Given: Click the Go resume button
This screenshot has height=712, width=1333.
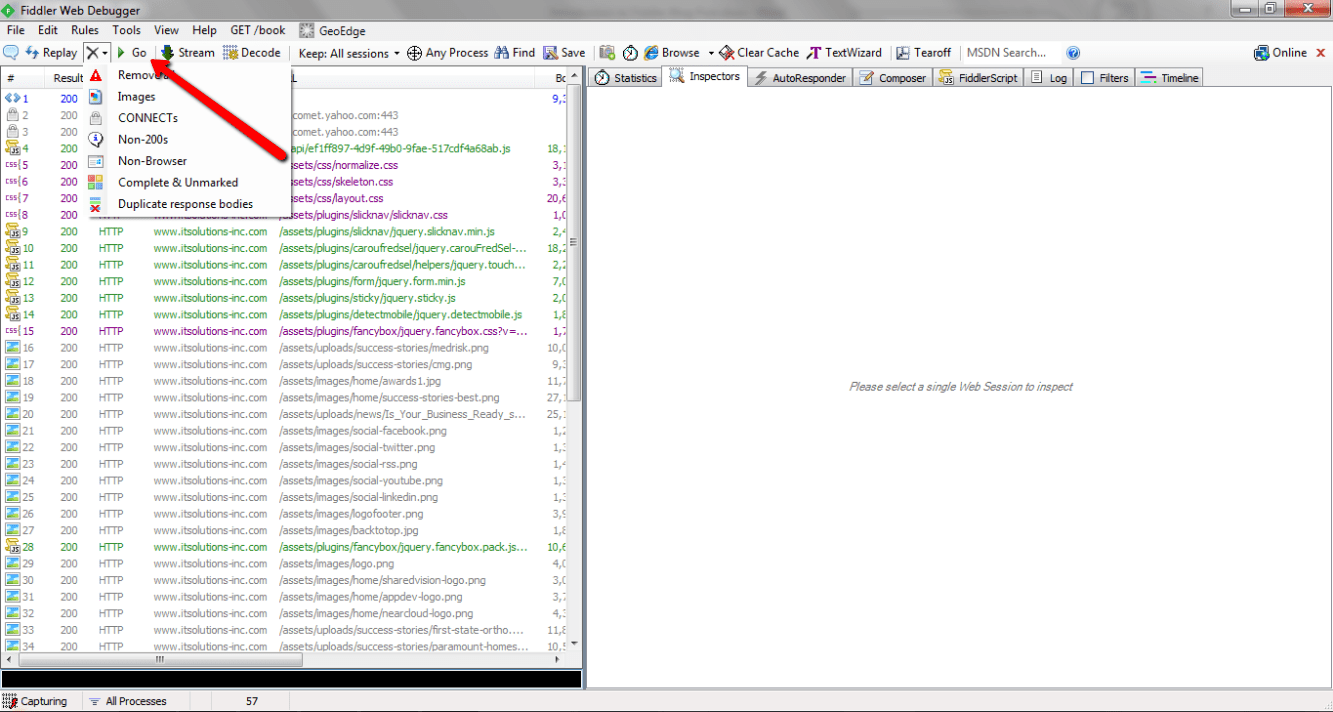Looking at the screenshot, I should (x=132, y=53).
